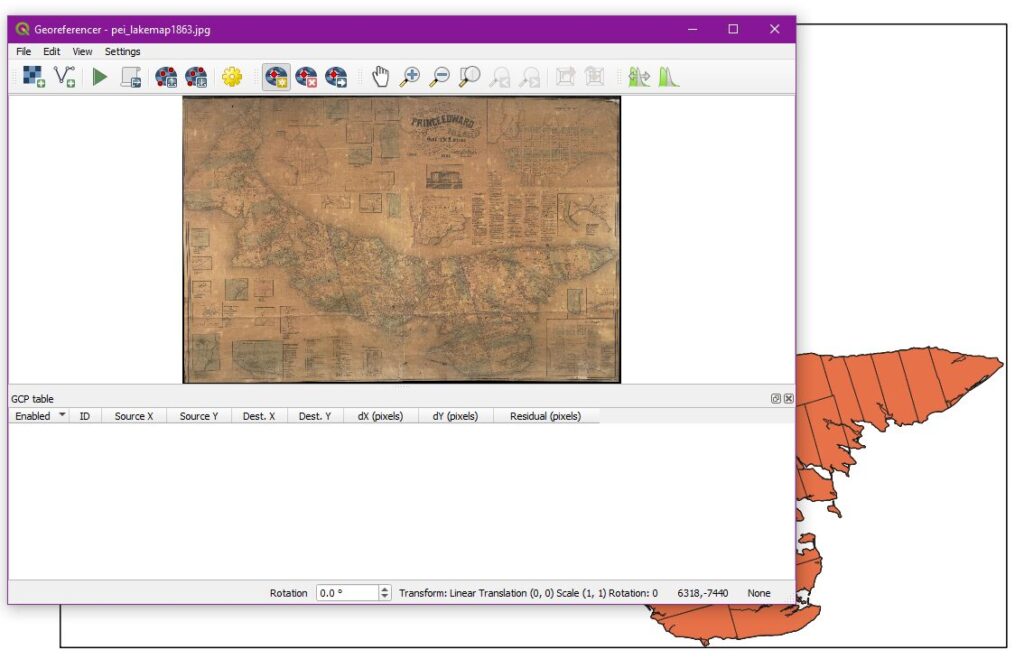Click the Residual (pixels) column header
Image resolution: width=1024 pixels, height=668 pixels.
tap(546, 416)
